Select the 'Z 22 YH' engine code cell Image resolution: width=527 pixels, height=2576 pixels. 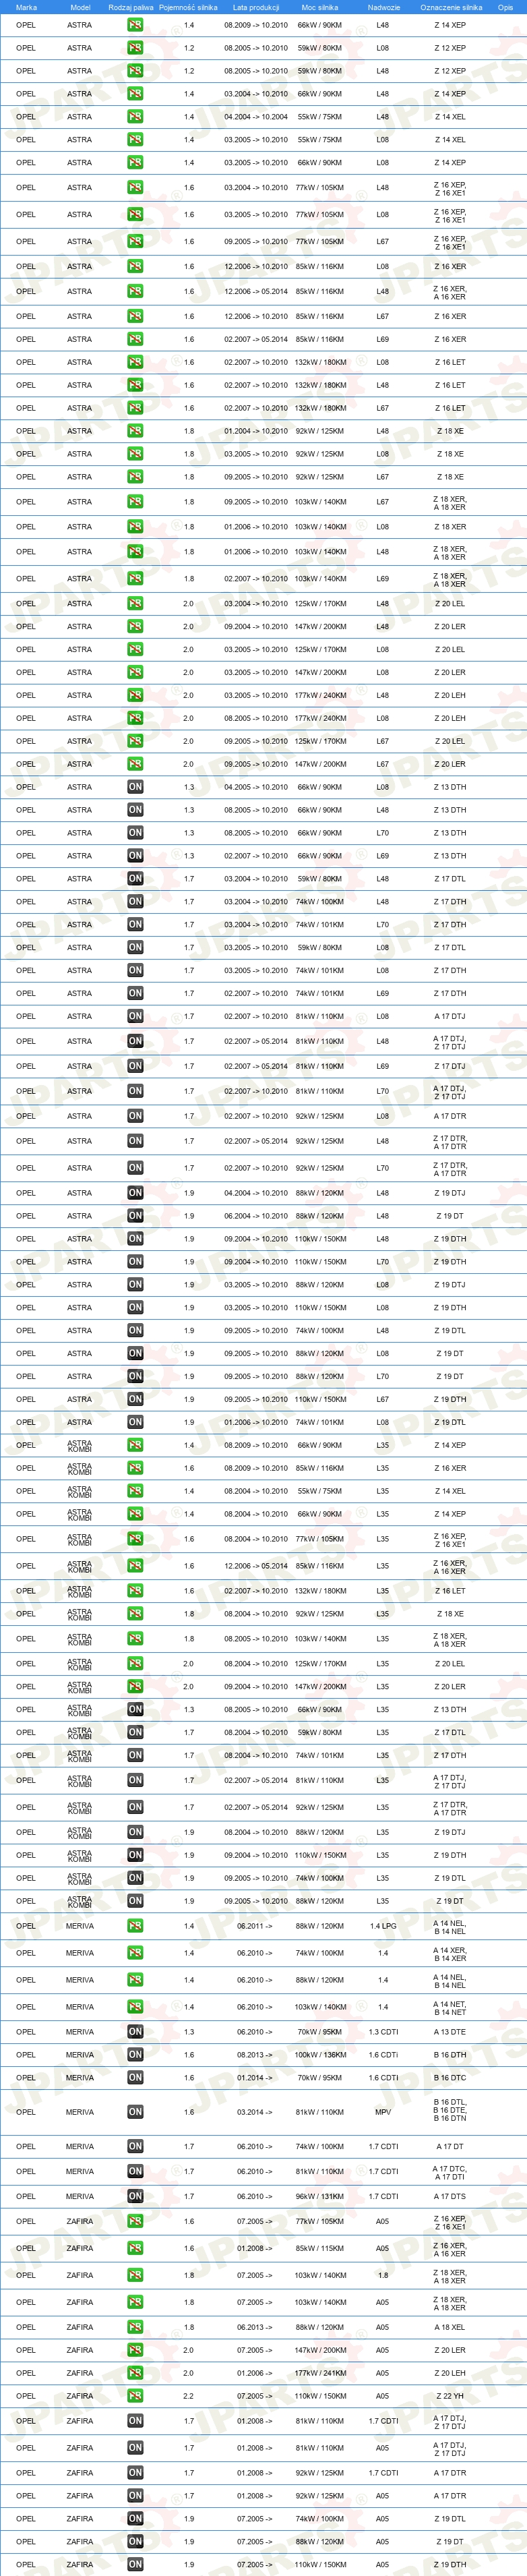450,2396
